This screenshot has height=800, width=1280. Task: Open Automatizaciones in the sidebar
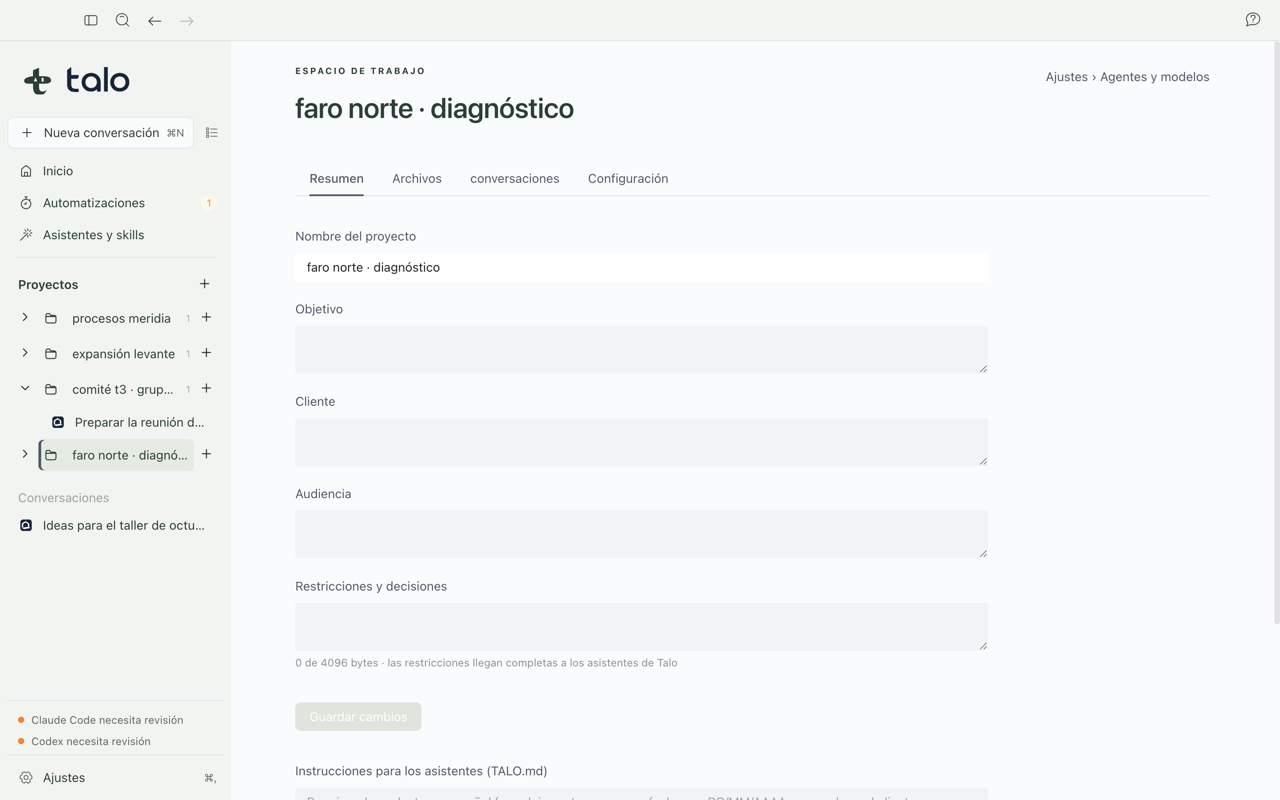[115, 203]
